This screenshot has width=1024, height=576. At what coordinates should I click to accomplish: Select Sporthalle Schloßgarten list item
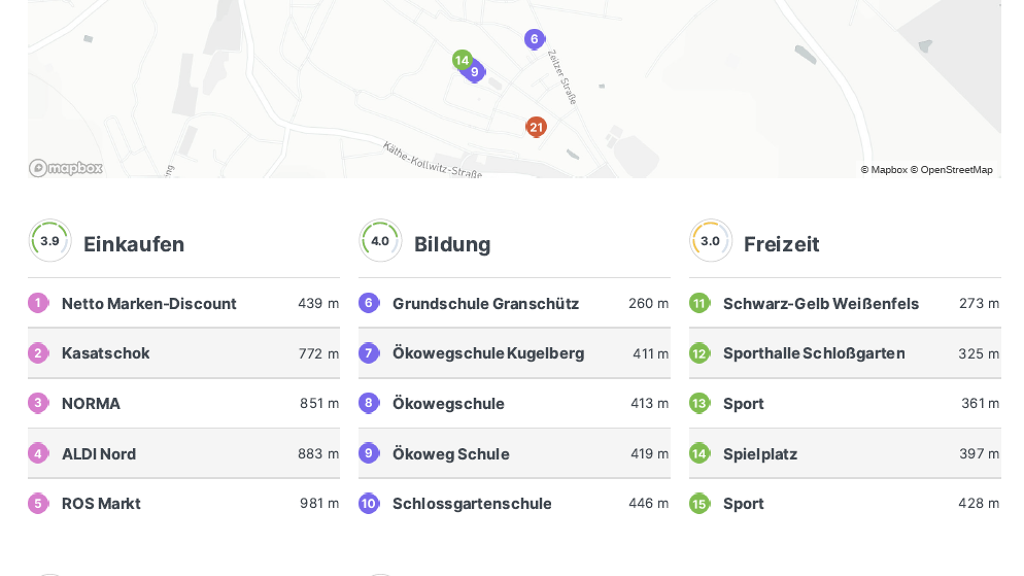click(813, 353)
